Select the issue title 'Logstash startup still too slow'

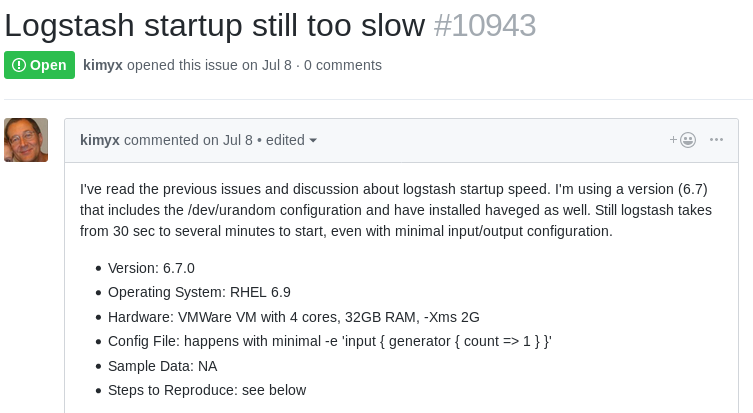pos(215,25)
